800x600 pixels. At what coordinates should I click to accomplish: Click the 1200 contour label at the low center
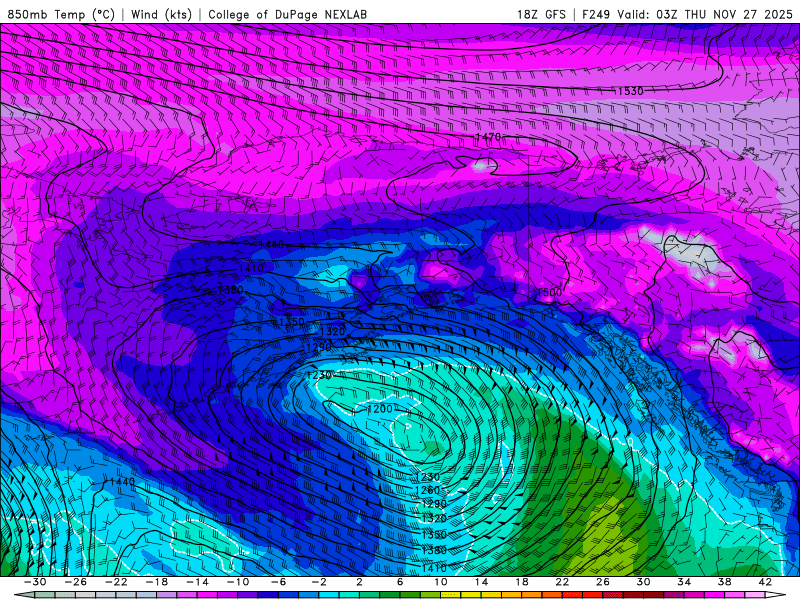click(x=380, y=409)
